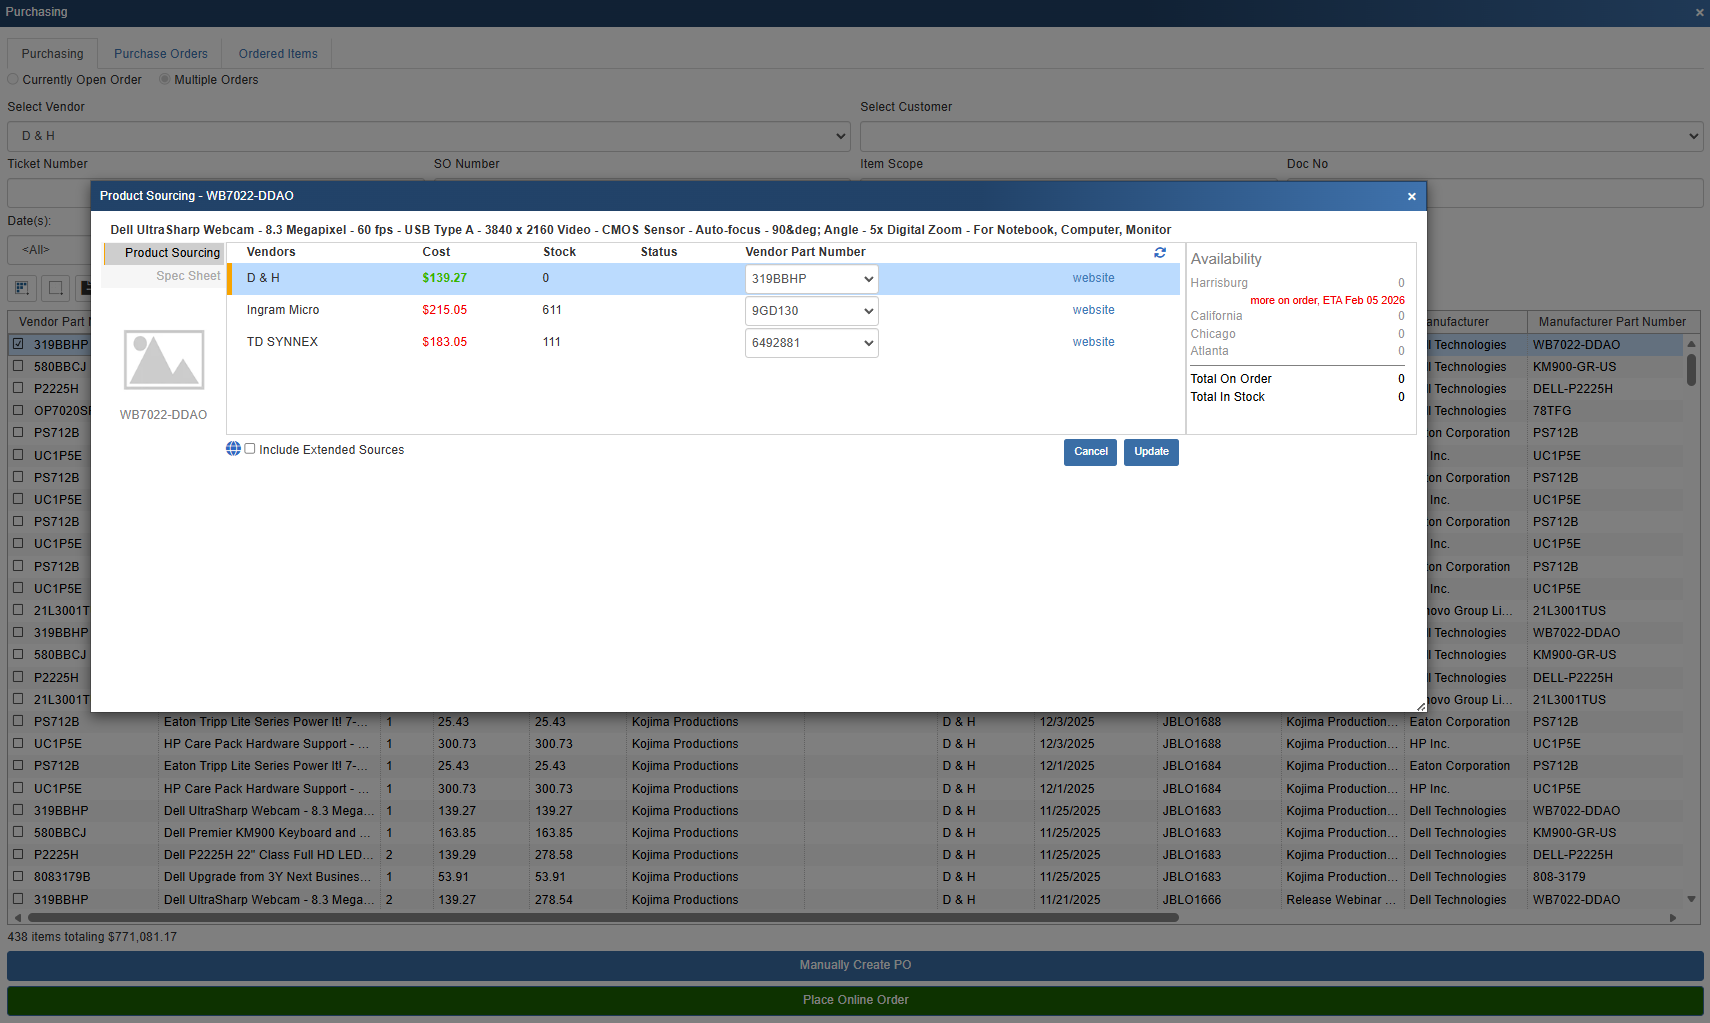Screen dimensions: 1710x1023
Task: Expand TD SYNNEX part number dropdown 6492881
Action: pos(811,343)
